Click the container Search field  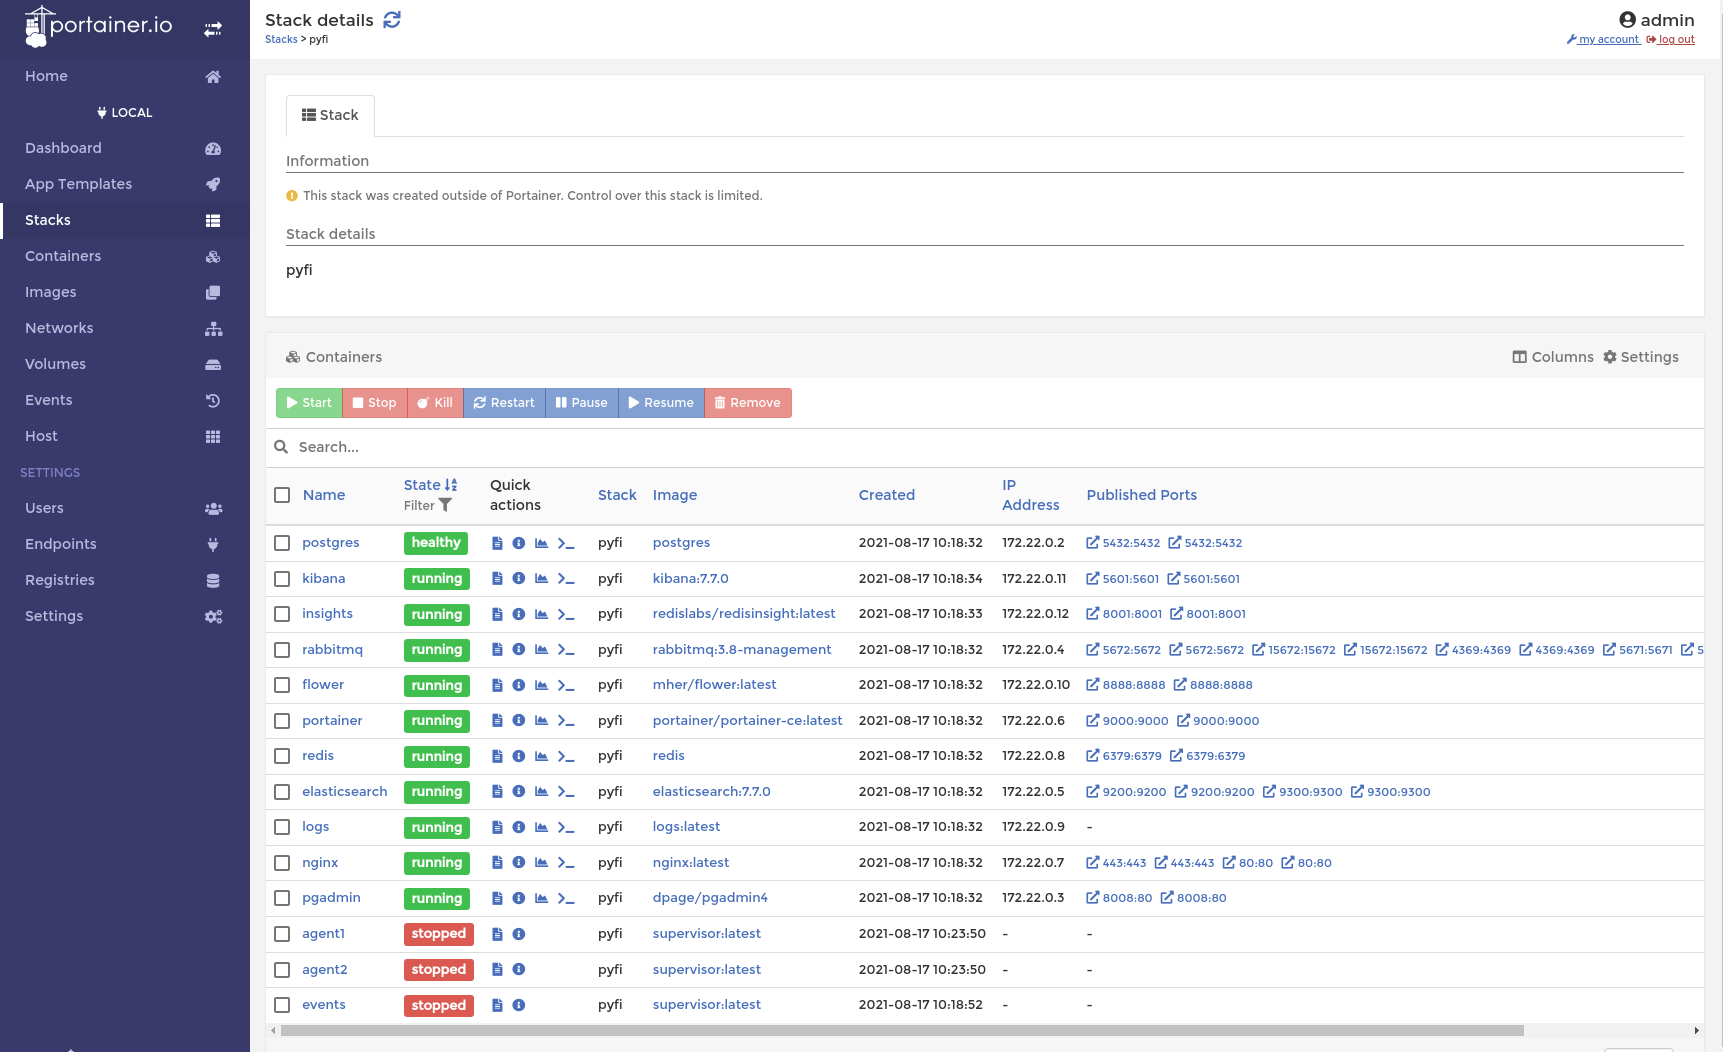pos(985,447)
